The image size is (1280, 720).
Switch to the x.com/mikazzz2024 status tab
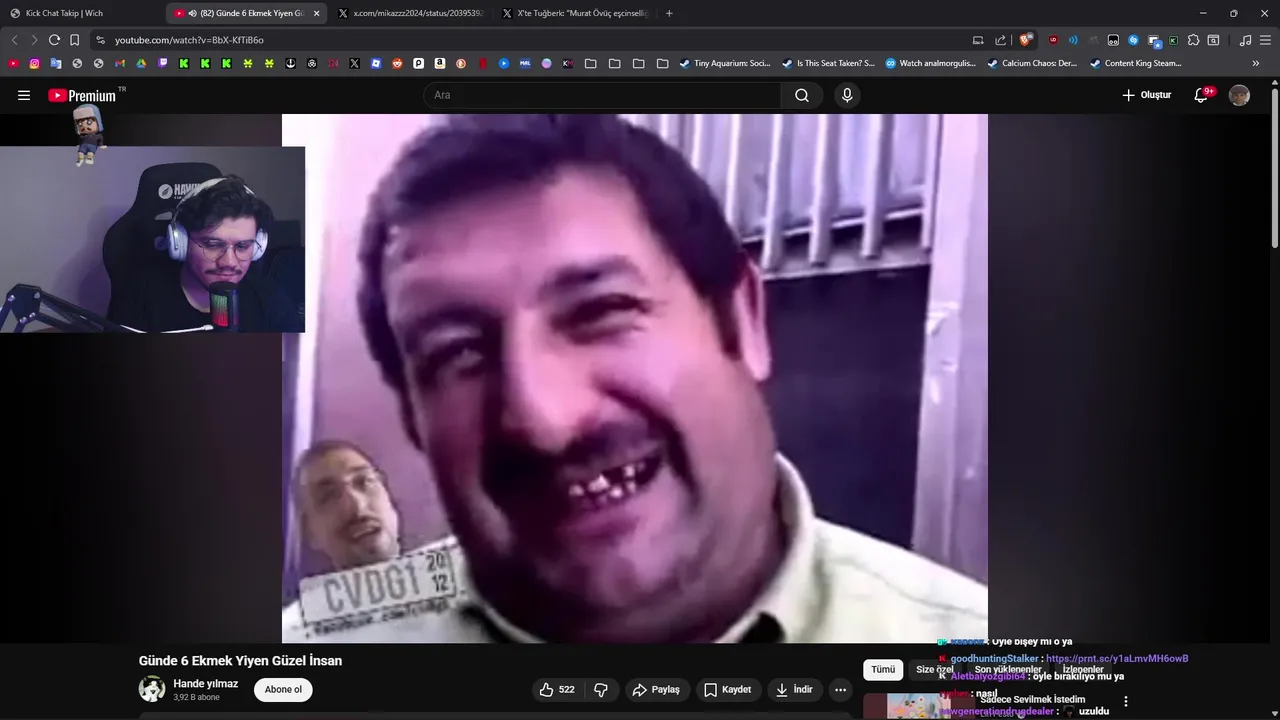(x=411, y=13)
